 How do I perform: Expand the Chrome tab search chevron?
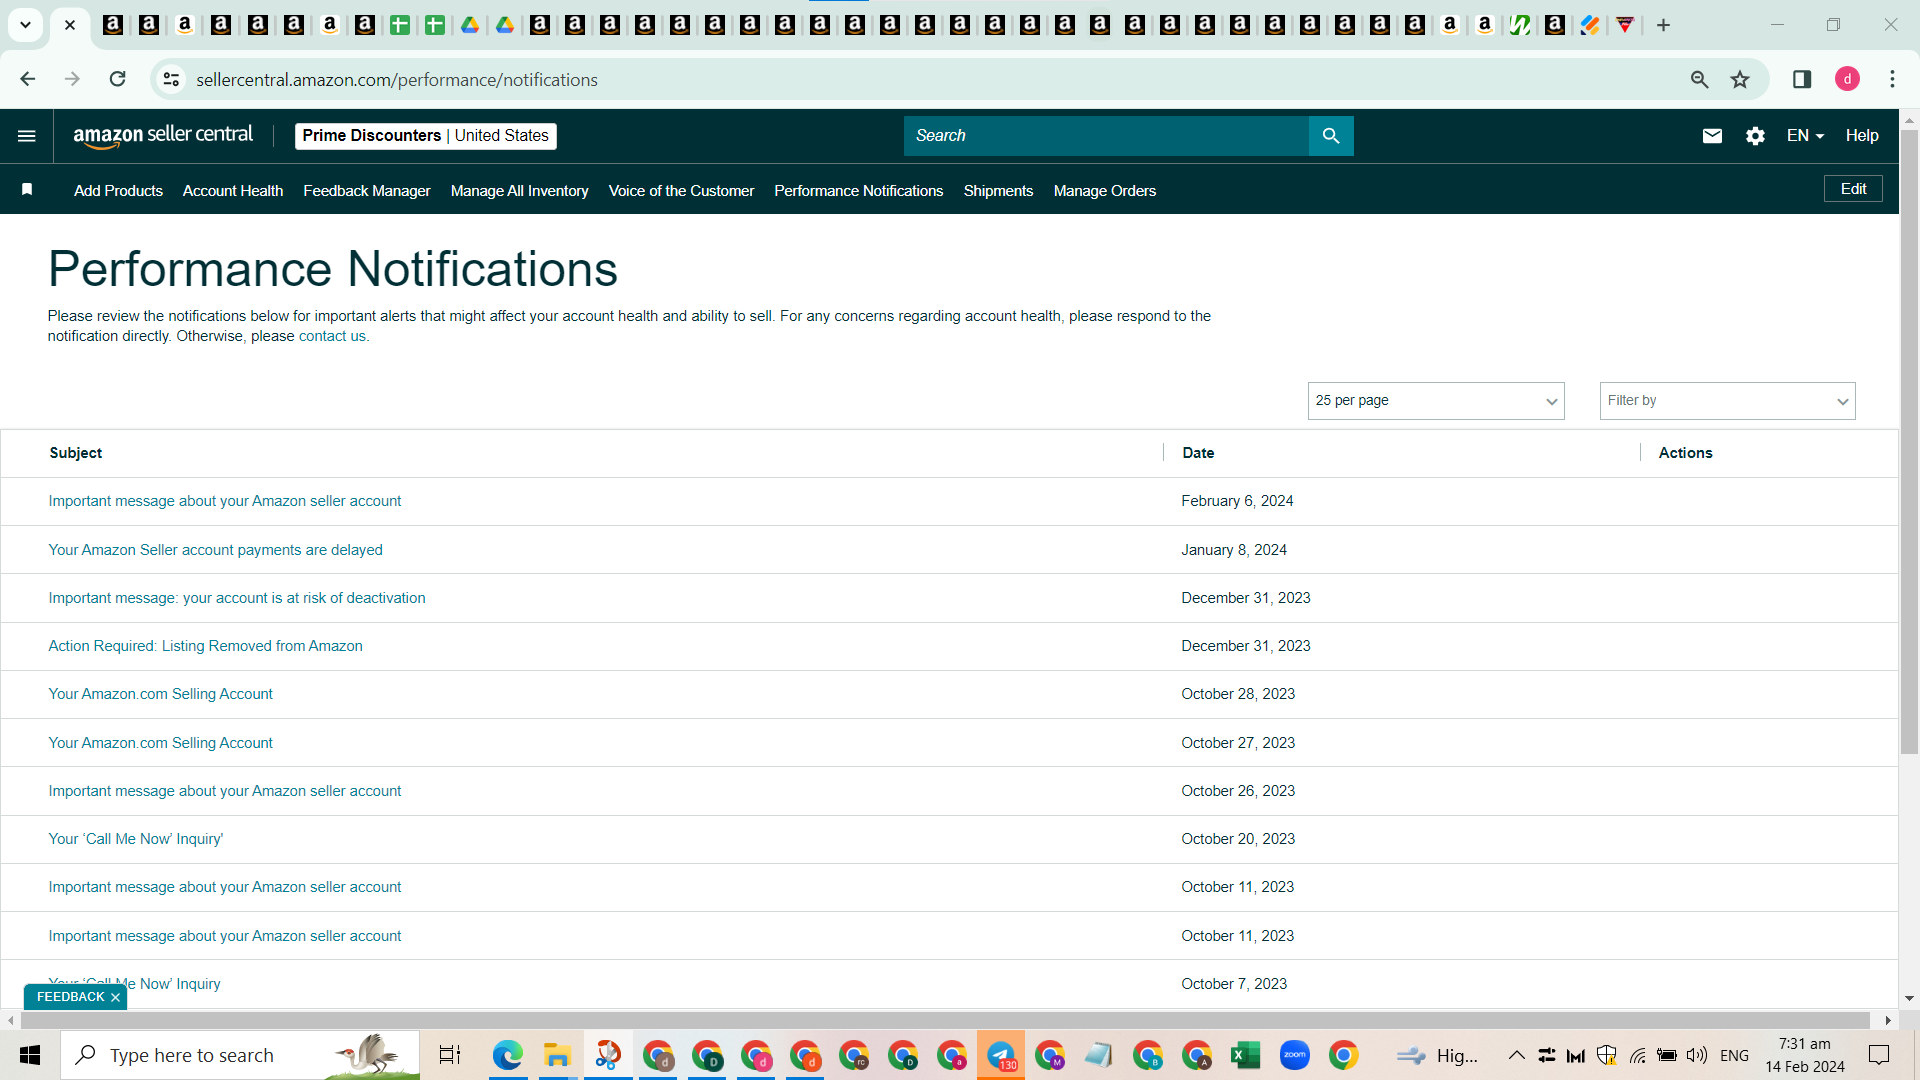25,25
